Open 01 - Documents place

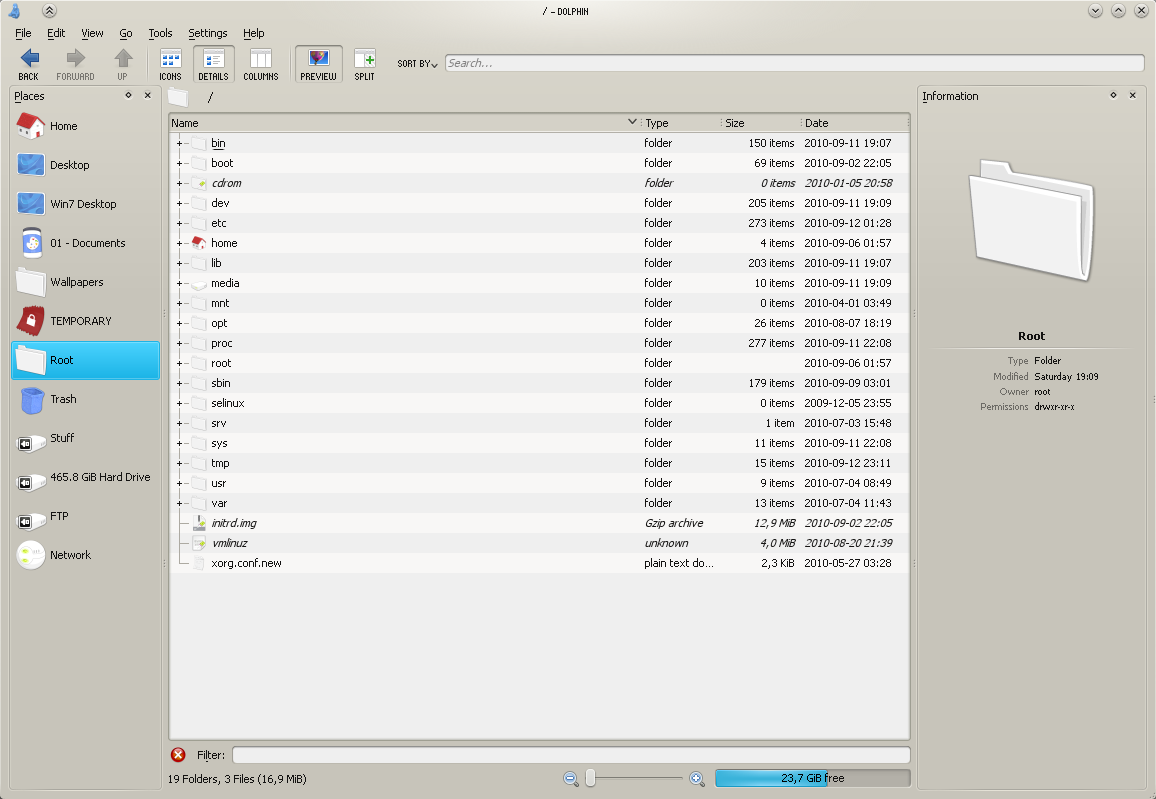click(86, 243)
